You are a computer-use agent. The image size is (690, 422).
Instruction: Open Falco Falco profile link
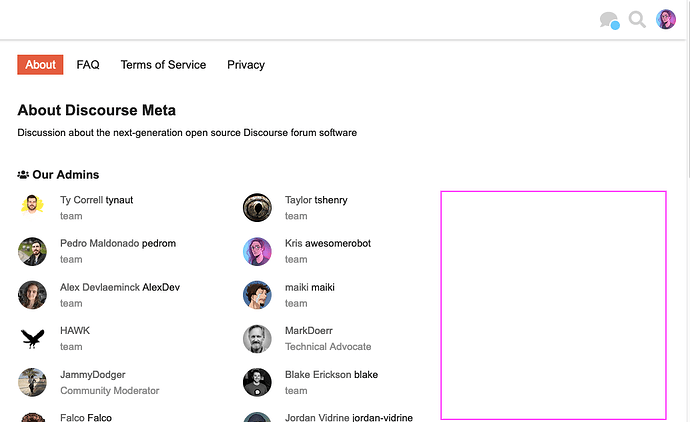(86, 417)
